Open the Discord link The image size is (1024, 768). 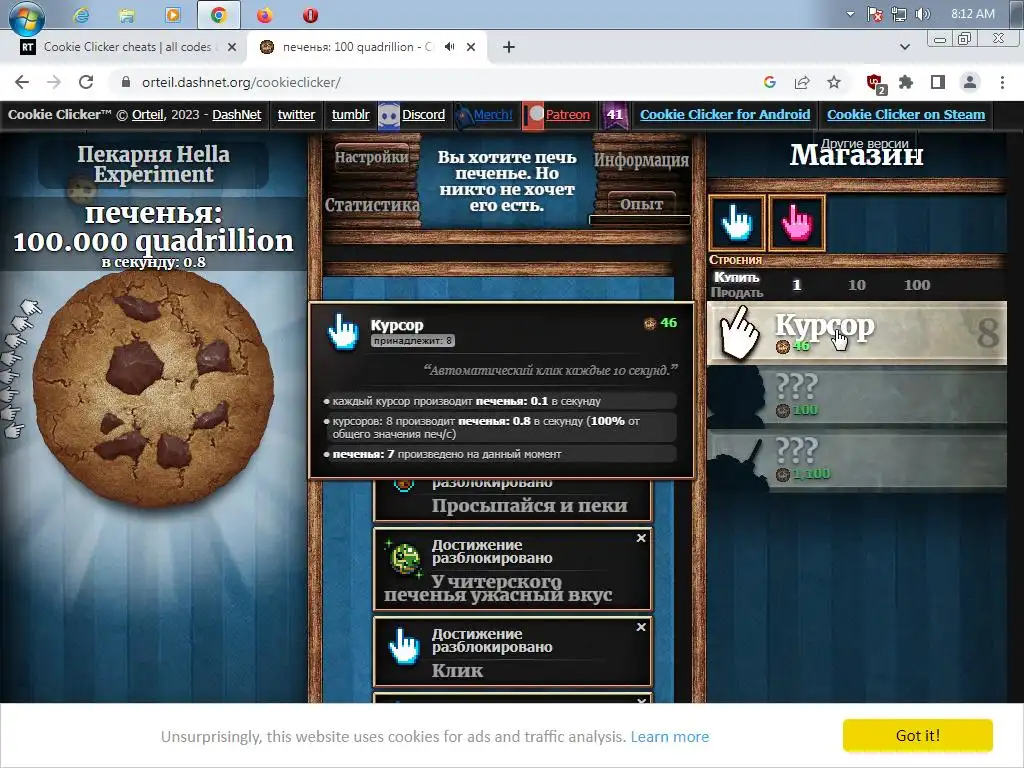click(423, 115)
